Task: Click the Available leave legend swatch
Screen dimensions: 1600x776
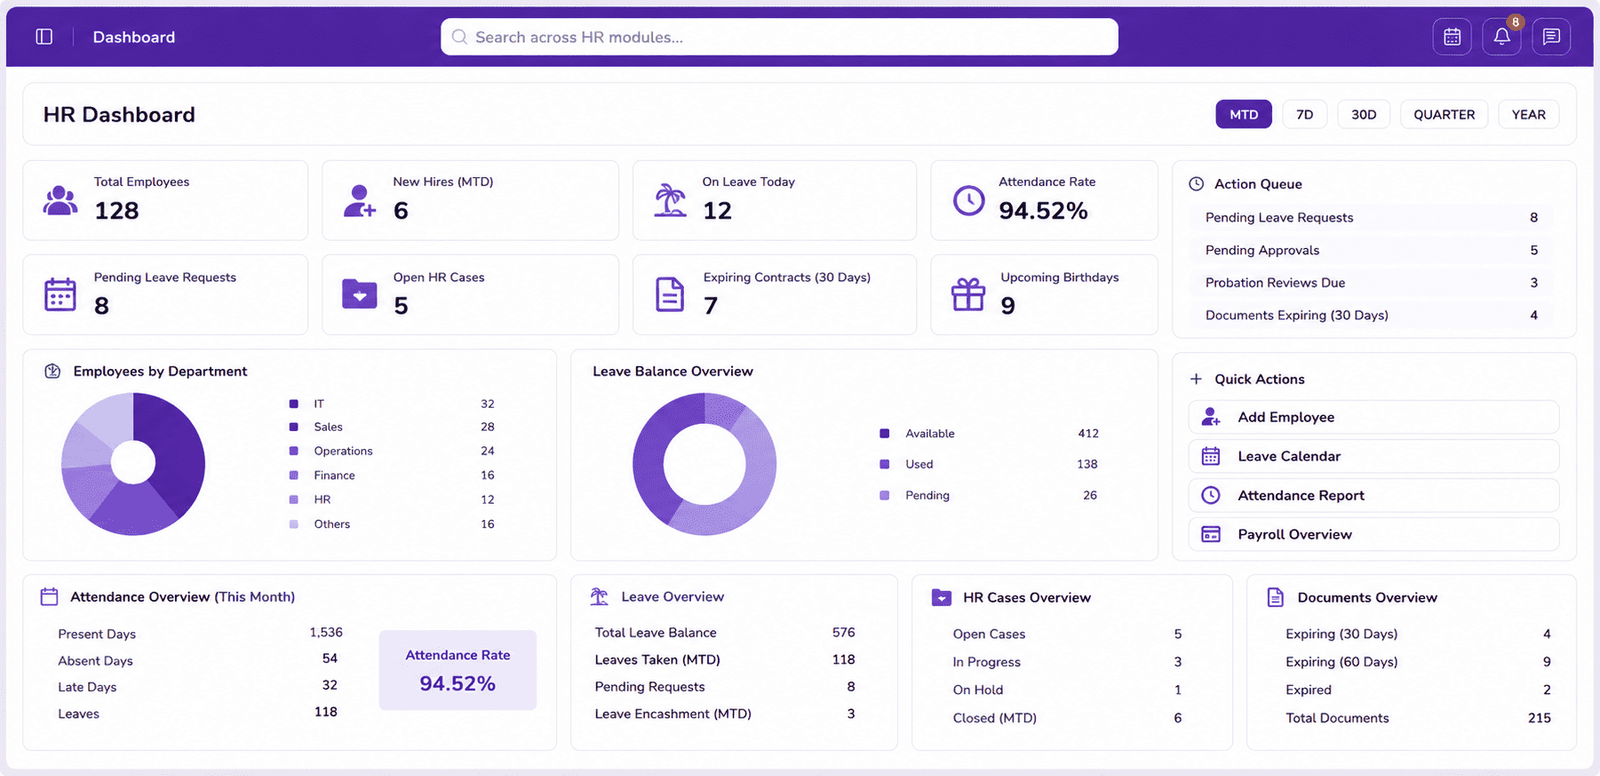Action: pos(884,433)
